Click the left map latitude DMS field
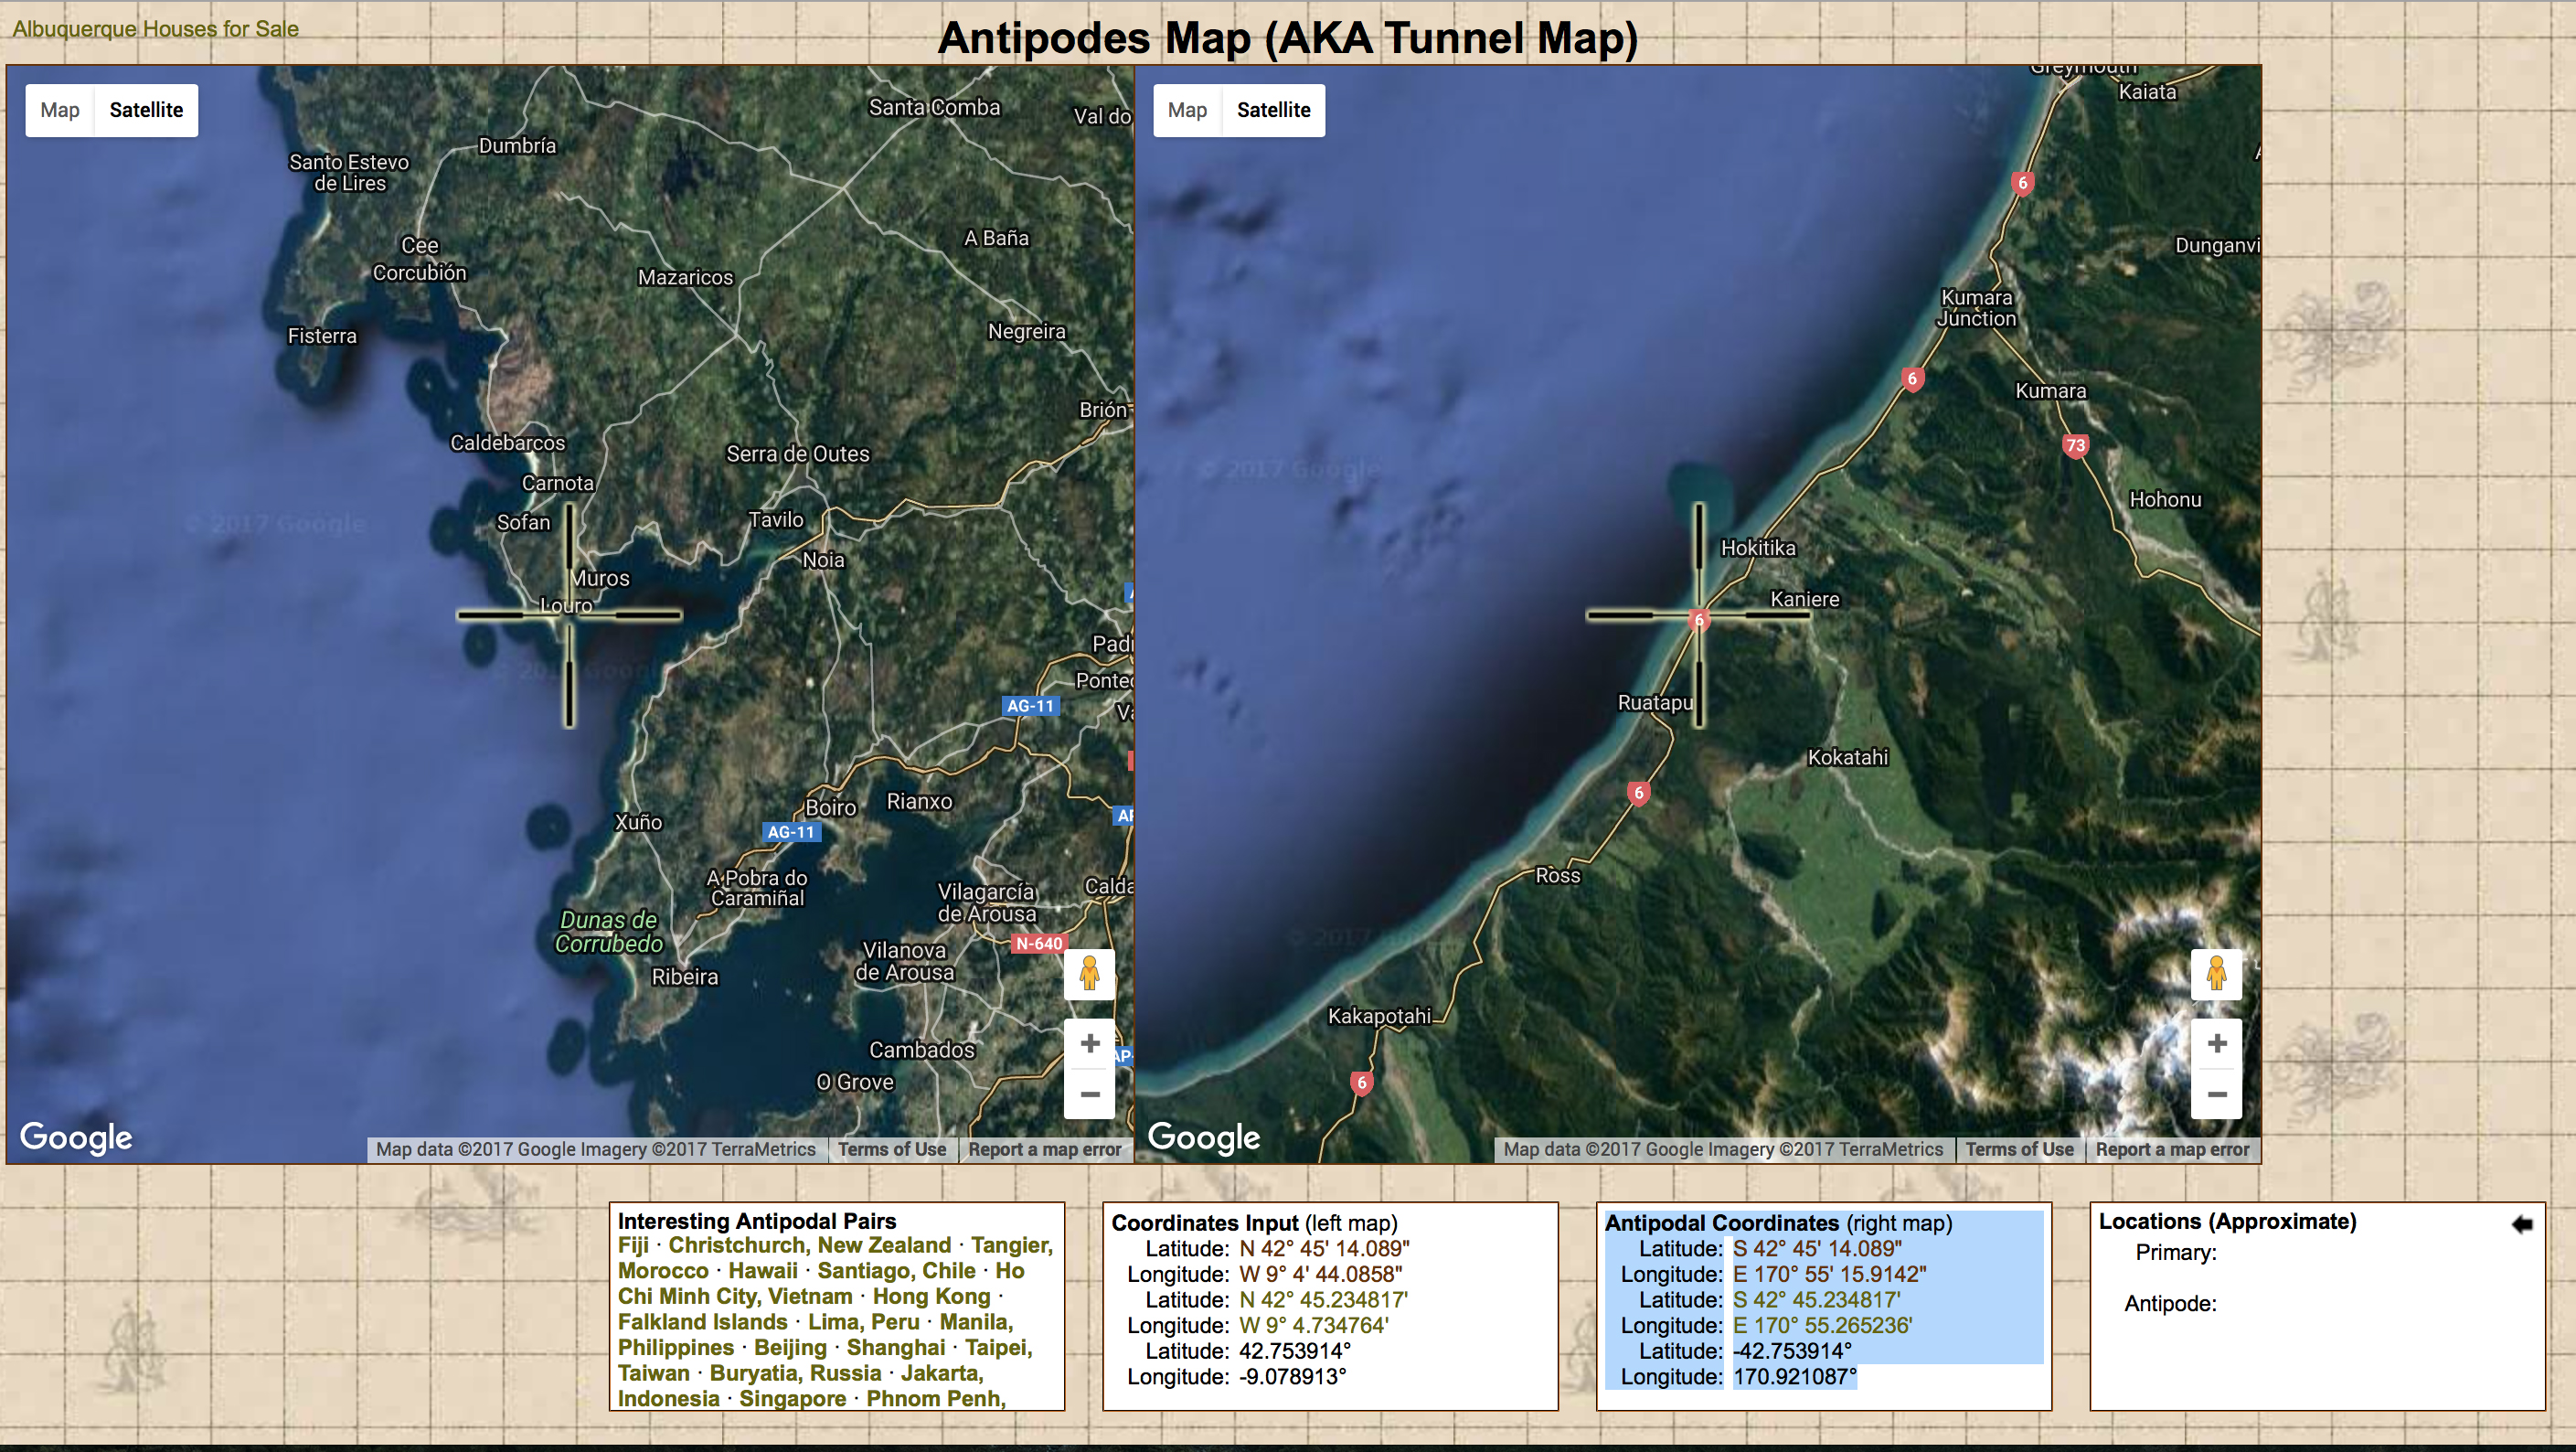Image resolution: width=2576 pixels, height=1452 pixels. [x=1324, y=1249]
